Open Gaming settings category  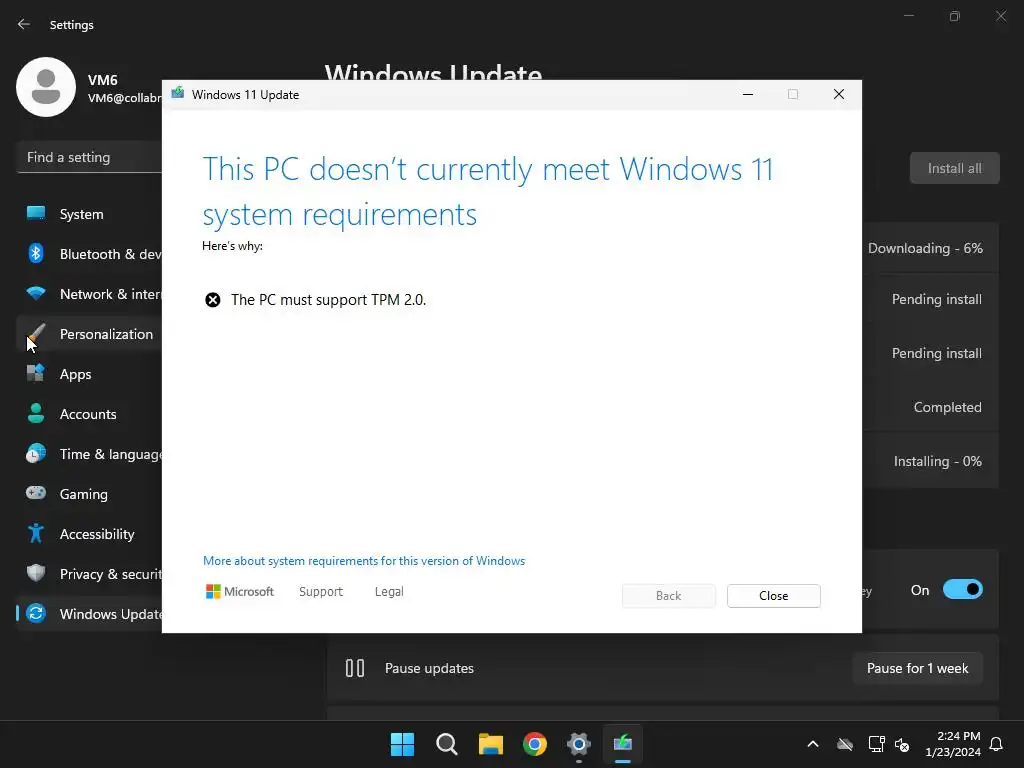89,494
